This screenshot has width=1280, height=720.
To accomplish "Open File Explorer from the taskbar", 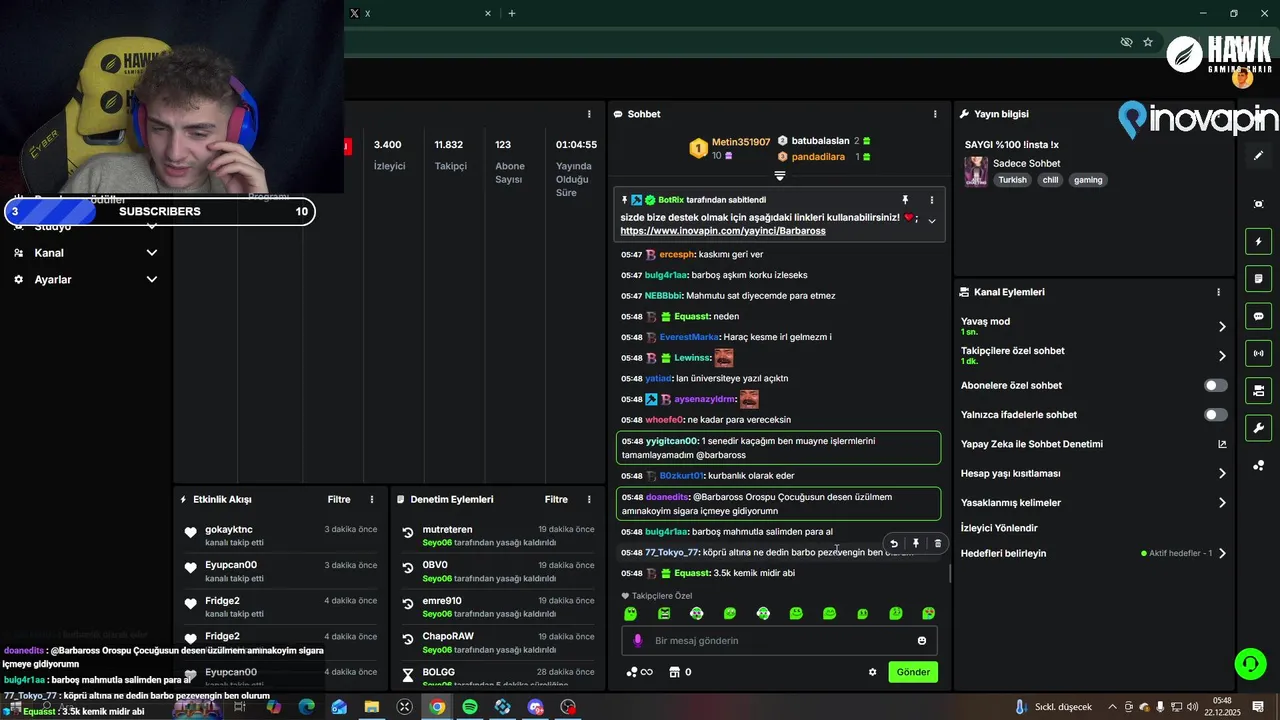I will point(371,707).
